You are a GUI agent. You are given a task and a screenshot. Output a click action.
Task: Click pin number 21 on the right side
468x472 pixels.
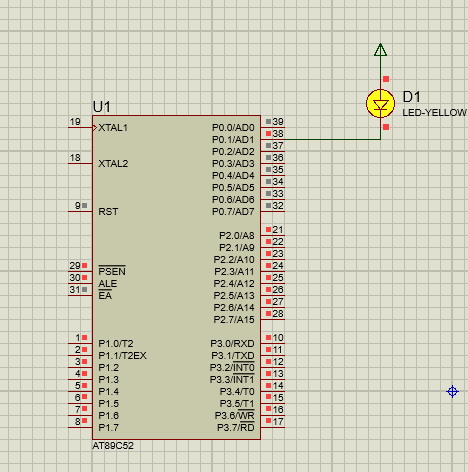pos(278,230)
